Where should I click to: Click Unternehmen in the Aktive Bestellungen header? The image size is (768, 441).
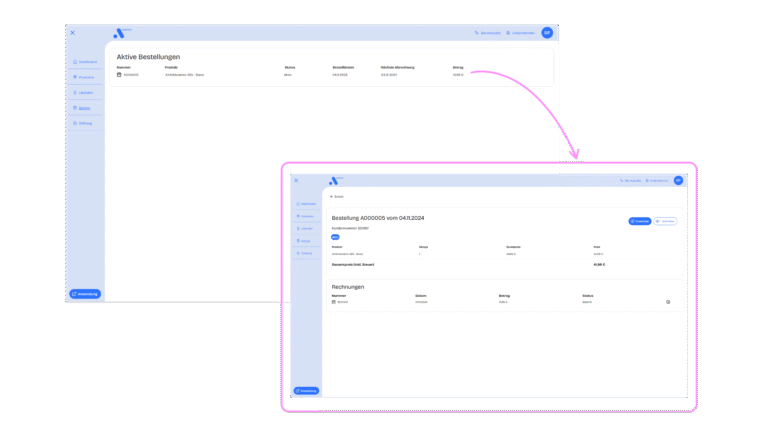point(521,33)
